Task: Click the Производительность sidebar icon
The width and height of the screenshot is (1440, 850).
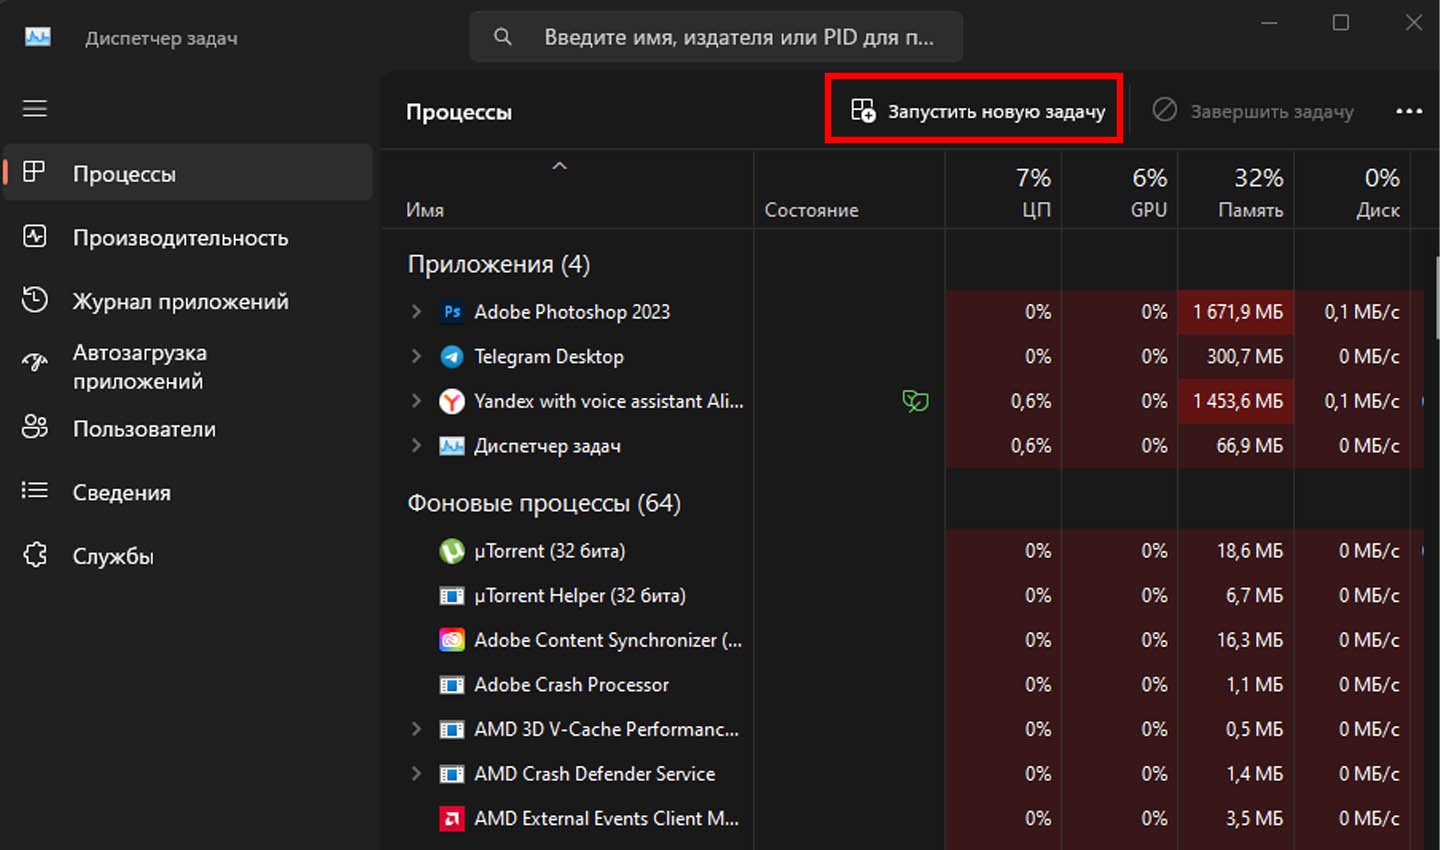Action: coord(35,237)
